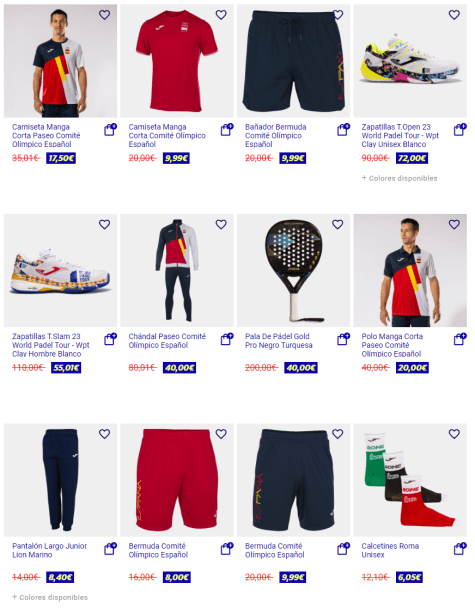Viewport: 475px width, 608px height.
Task: Open Pantalón Largo Junior Lion Marino link
Action: click(x=49, y=550)
